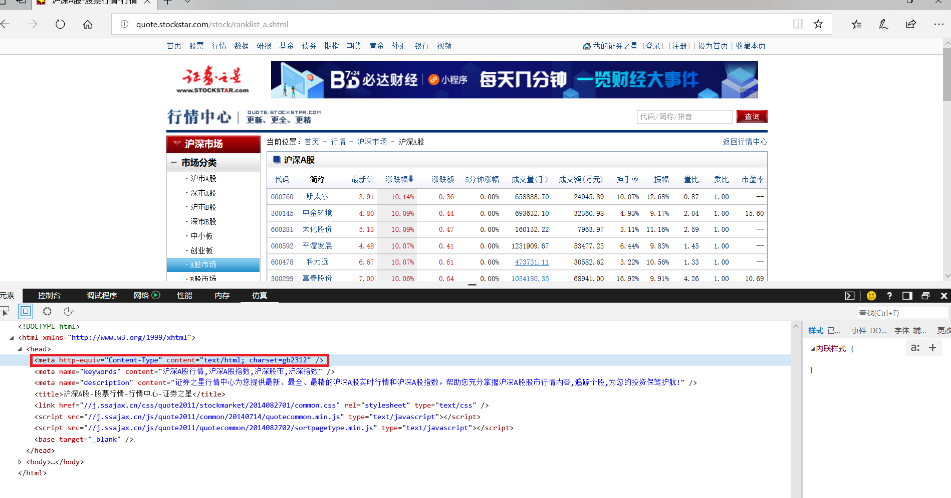Viewport: 951px width, 498px height.
Task: Click the color picker target icon
Action: point(47,311)
